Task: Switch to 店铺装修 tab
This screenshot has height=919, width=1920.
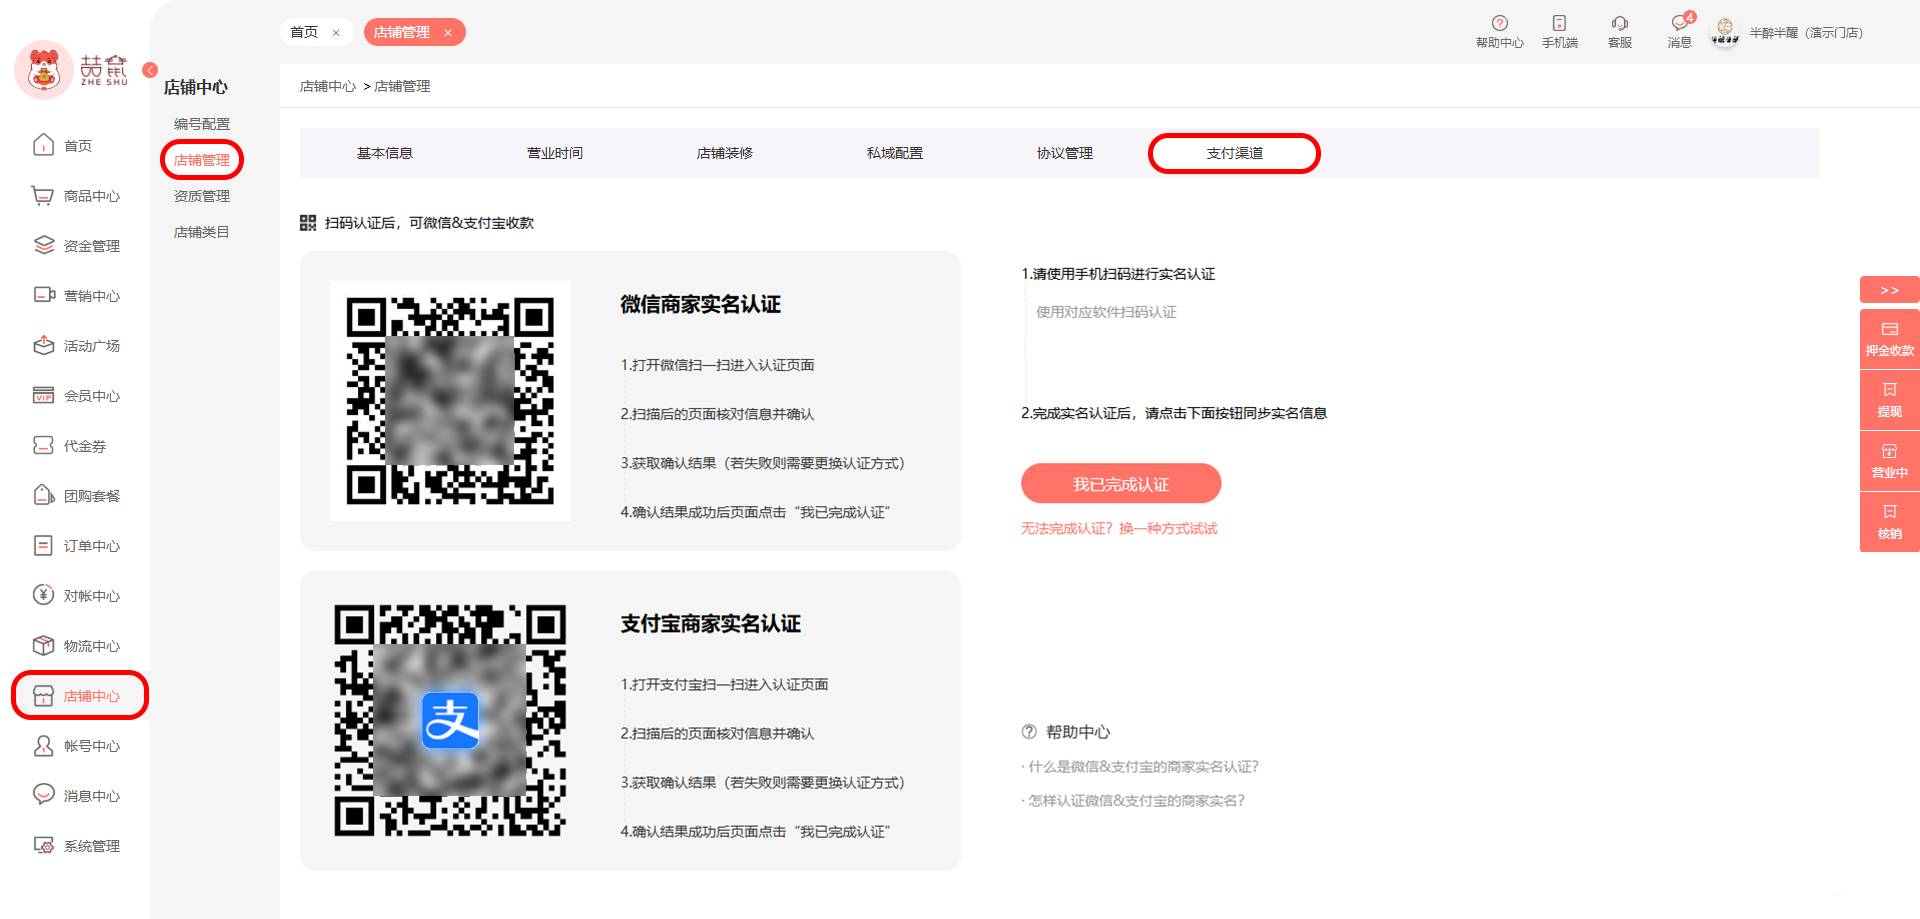Action: coord(725,153)
